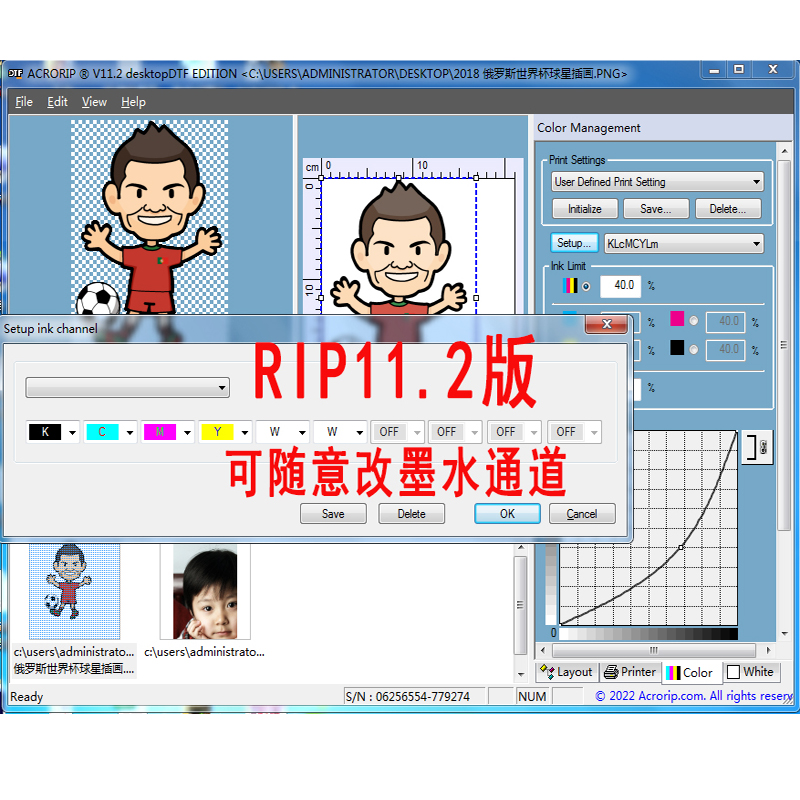Click the combined CMYK color bars icon
800x800 pixels.
pyautogui.click(x=570, y=285)
